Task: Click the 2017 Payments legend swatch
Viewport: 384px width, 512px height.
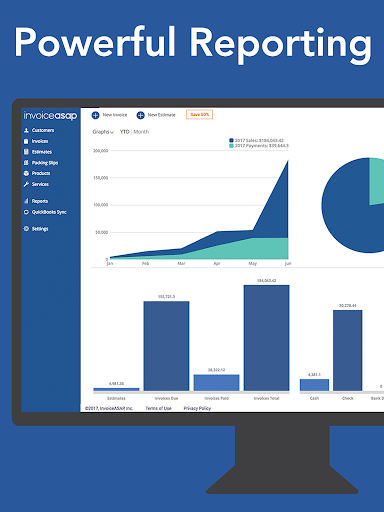Action: click(x=231, y=146)
